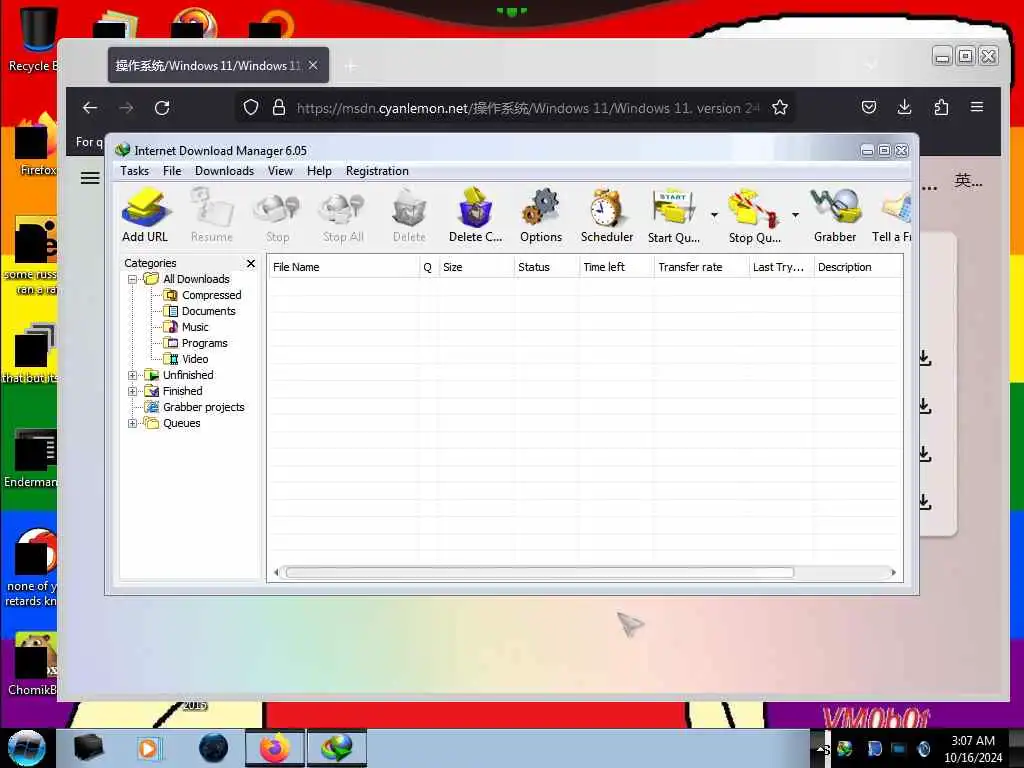Click the Start Queue icon
The image size is (1024, 768).
pyautogui.click(x=674, y=215)
